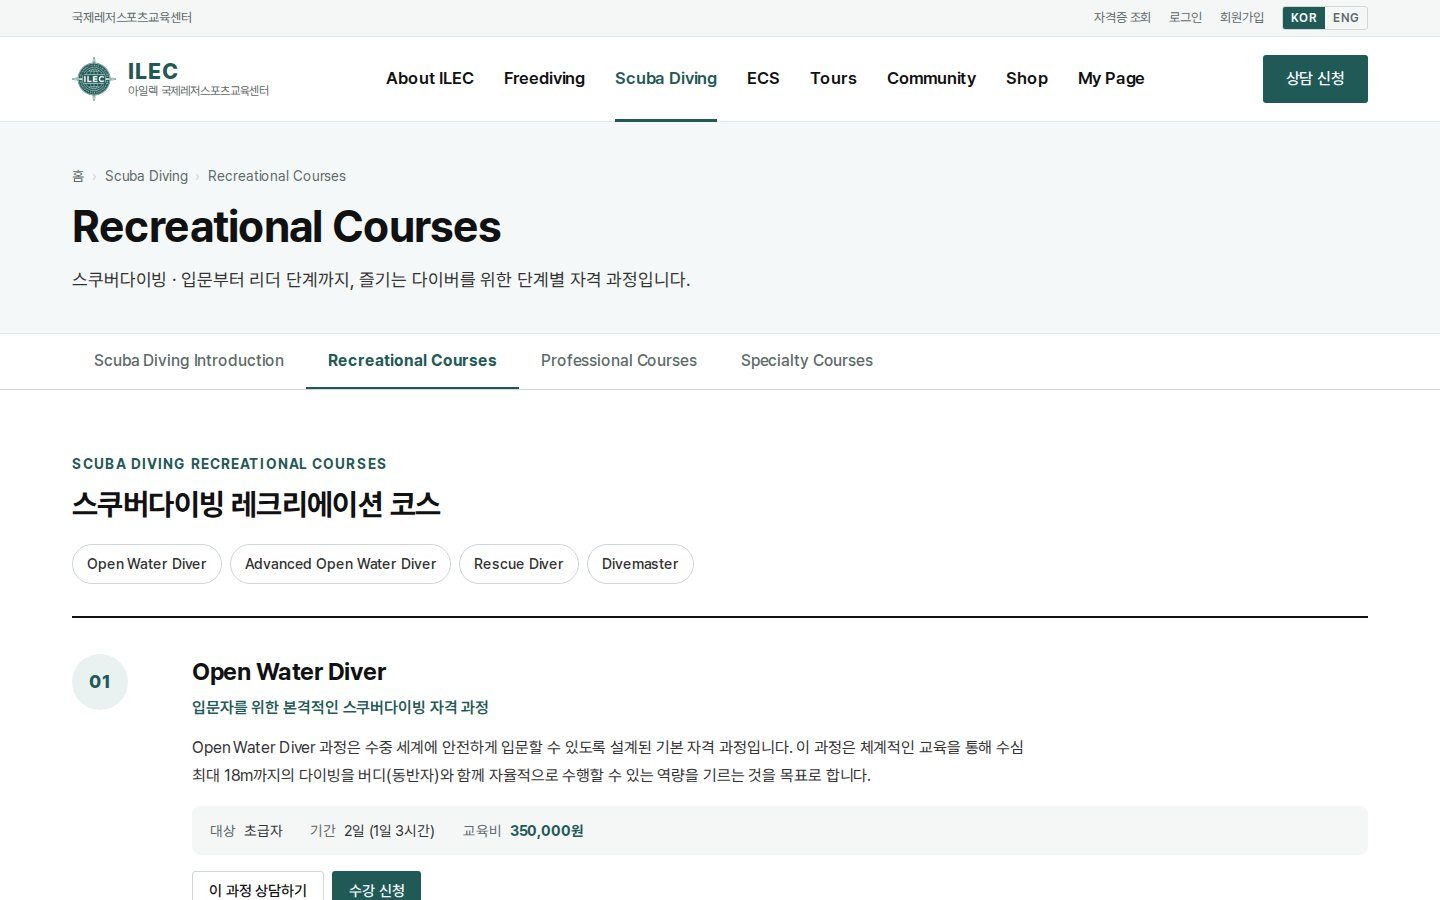Viewport: 1440px width, 900px height.
Task: Jump to the Rescue Diver pill
Action: tap(519, 564)
